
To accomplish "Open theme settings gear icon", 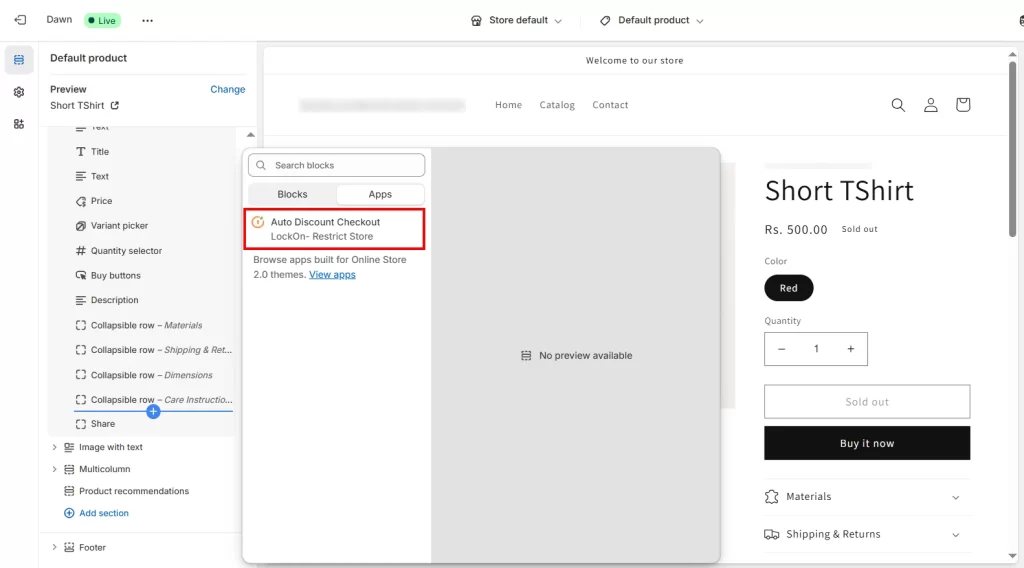I will pyautogui.click(x=19, y=92).
